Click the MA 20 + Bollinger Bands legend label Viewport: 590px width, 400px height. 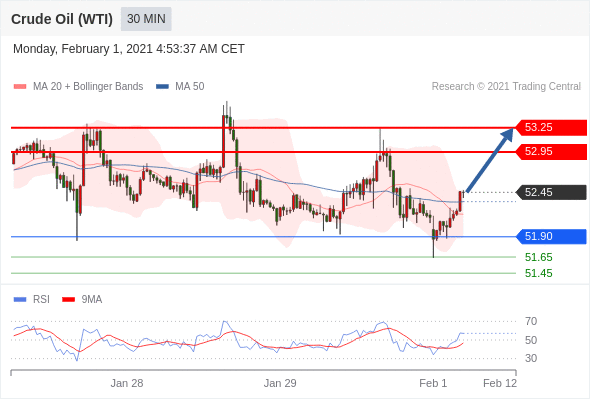88,87
